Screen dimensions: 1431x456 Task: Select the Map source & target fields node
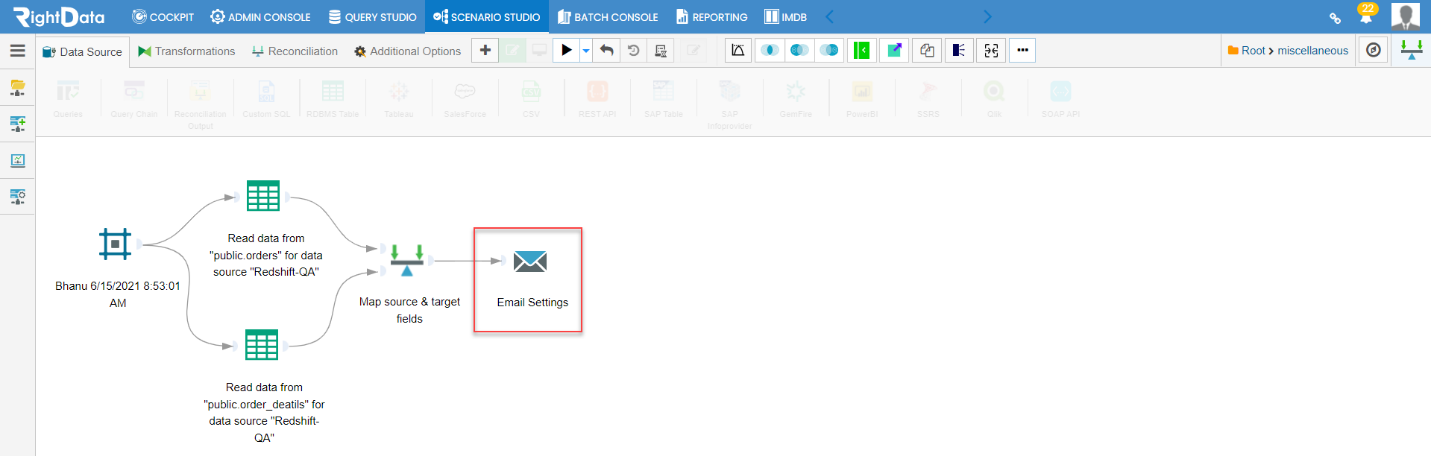pos(406,260)
